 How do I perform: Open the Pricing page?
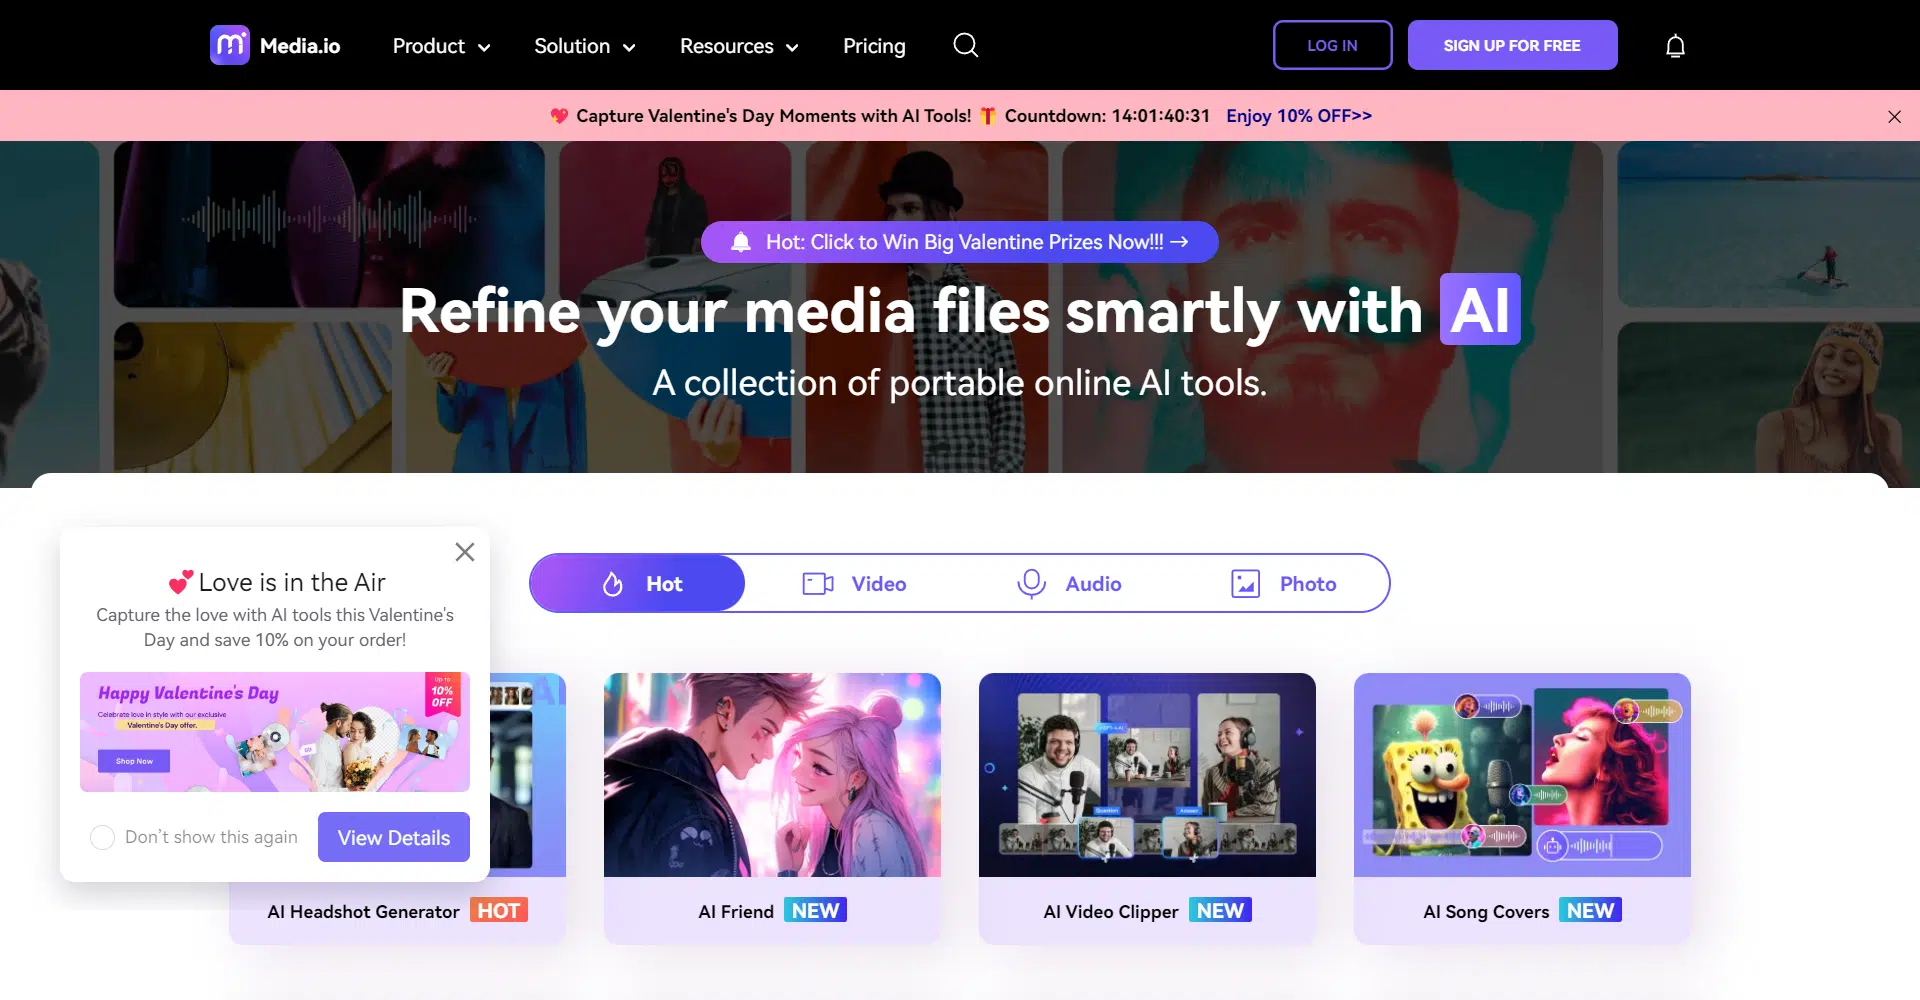click(874, 46)
